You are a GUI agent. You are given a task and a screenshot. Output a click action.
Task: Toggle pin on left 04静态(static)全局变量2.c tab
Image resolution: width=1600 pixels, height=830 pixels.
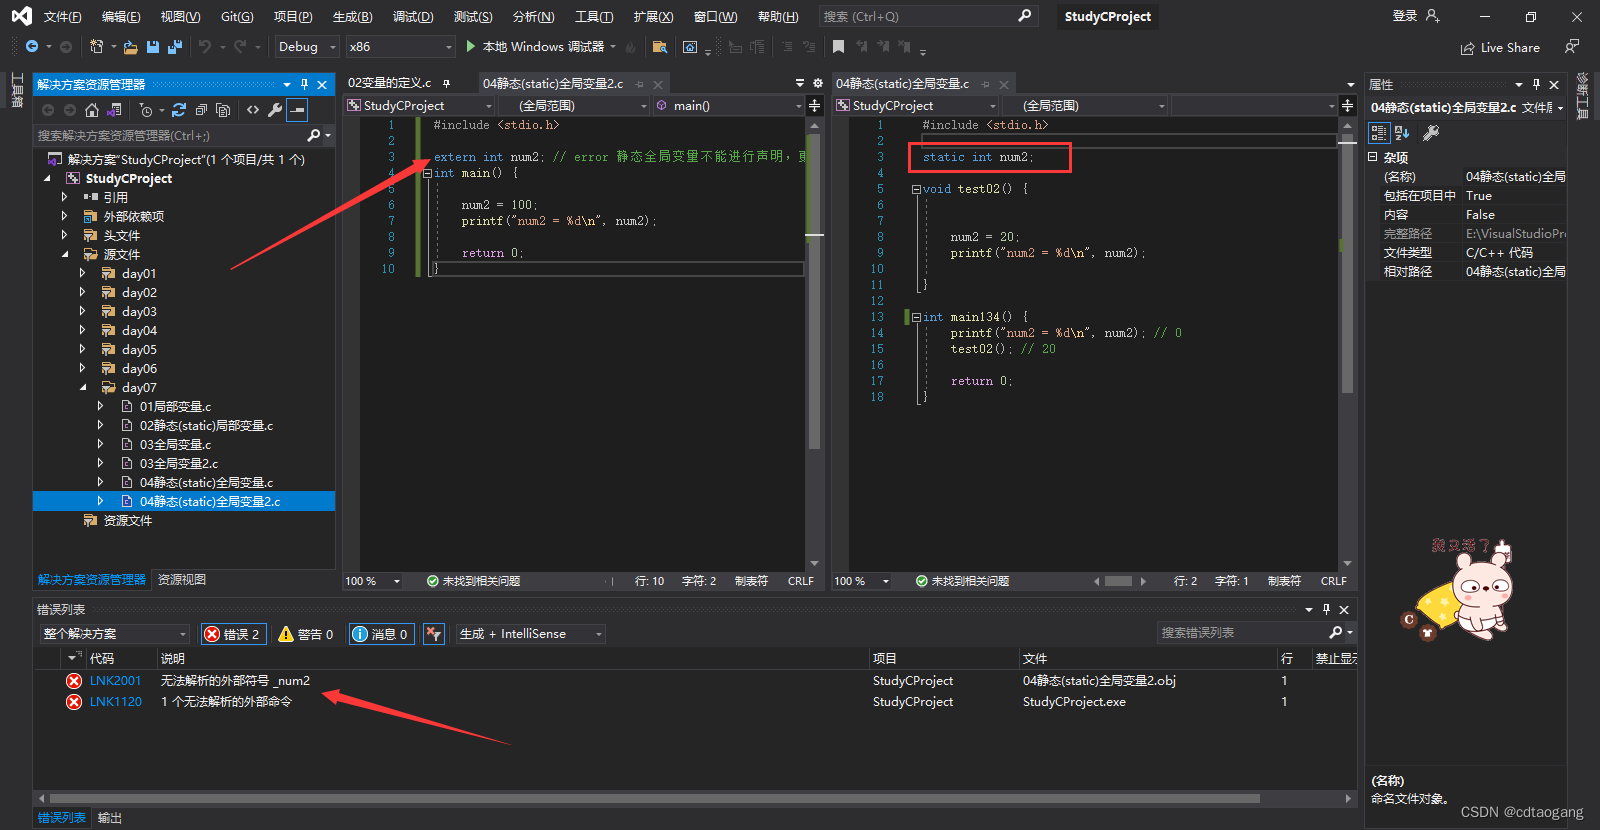point(640,84)
